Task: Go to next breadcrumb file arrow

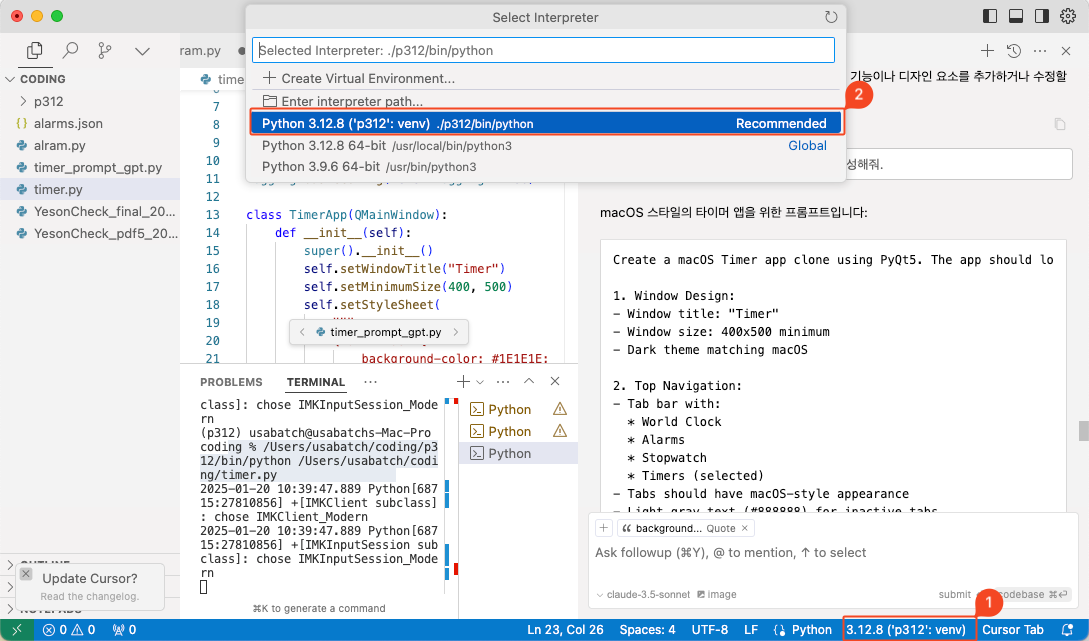Action: click(x=456, y=332)
